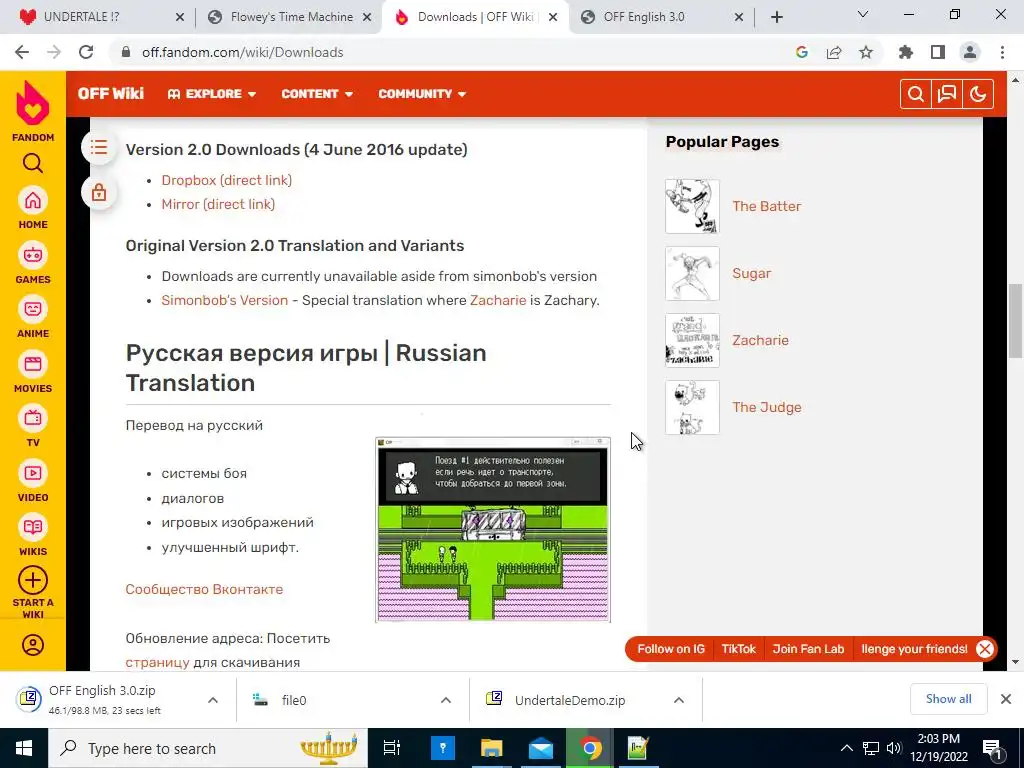Close the Downloads OFF Wiki tab
The width and height of the screenshot is (1024, 768).
tap(553, 17)
